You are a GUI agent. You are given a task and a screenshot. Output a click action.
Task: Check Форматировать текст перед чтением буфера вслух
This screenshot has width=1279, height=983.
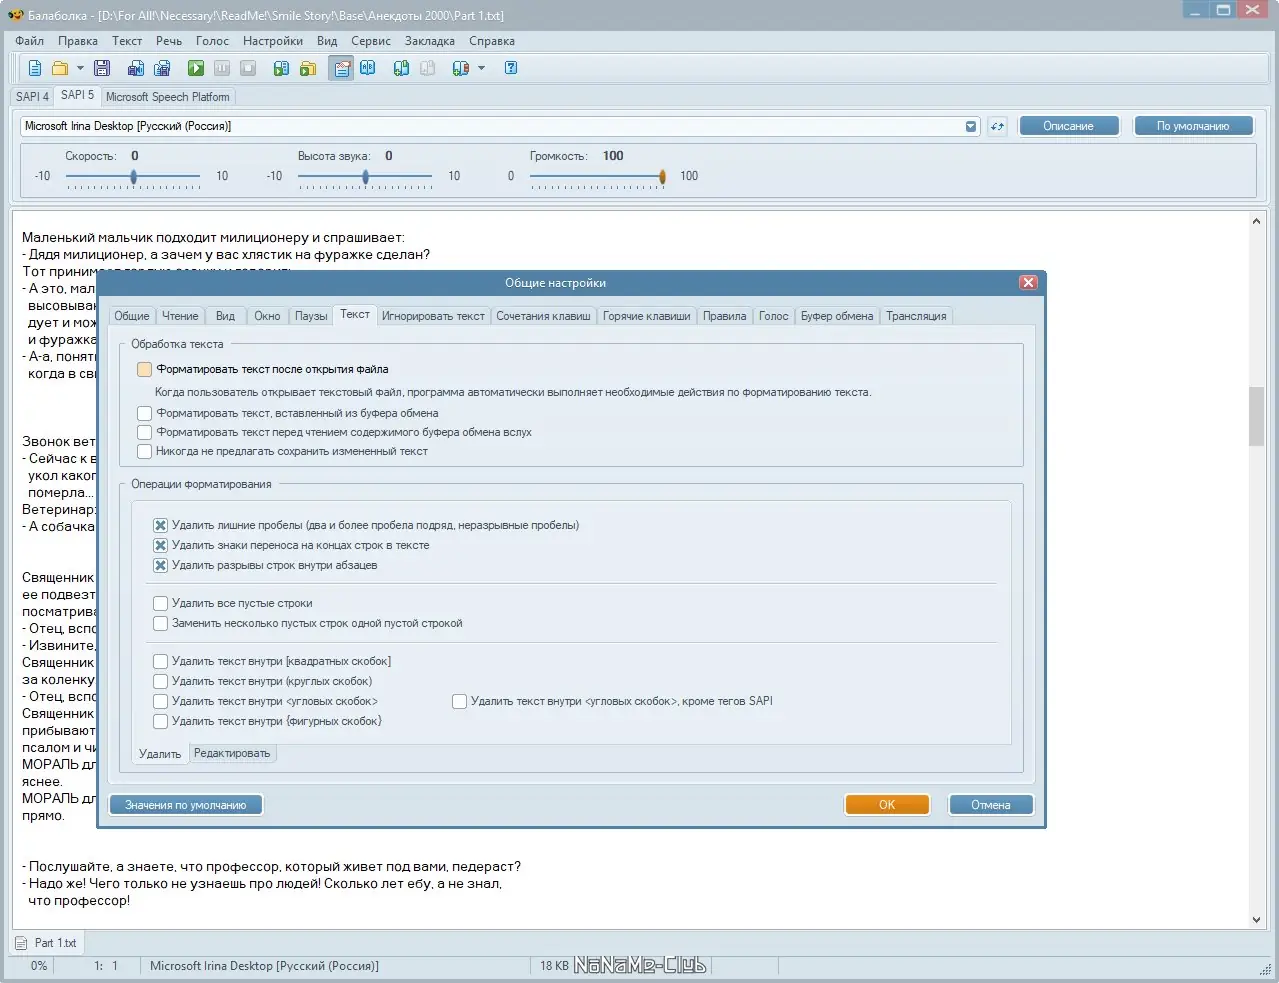pos(145,432)
